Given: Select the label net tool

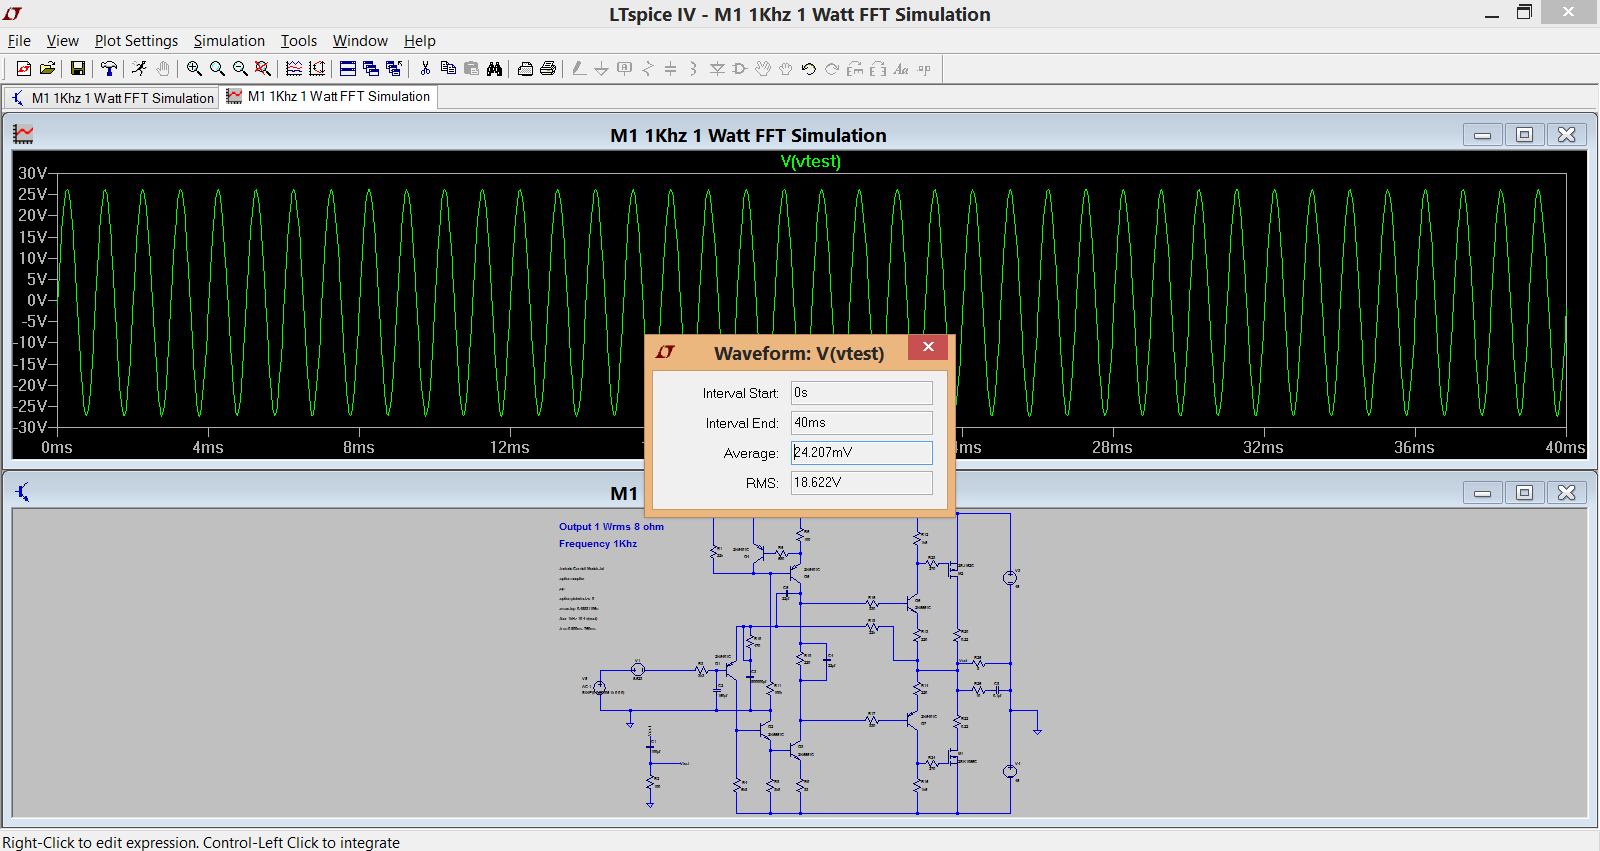Looking at the screenshot, I should (x=625, y=69).
